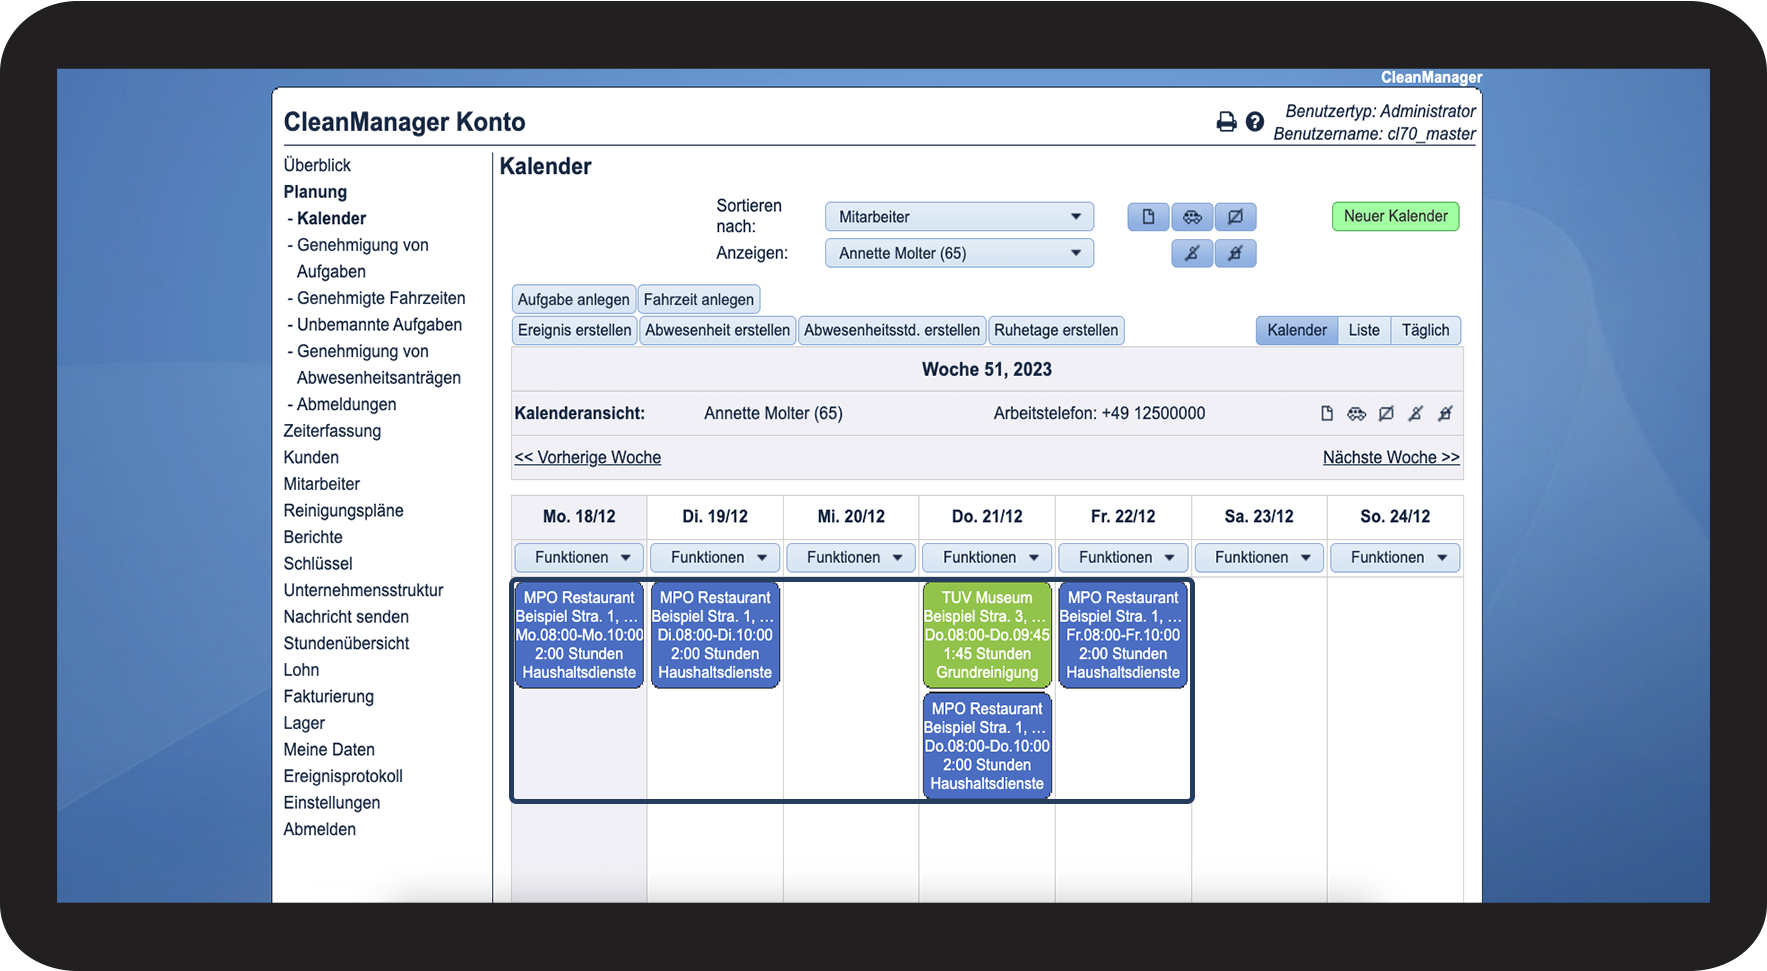
Task: Open the Anzeigen dropdown showing Annette Molter
Action: pyautogui.click(x=959, y=253)
